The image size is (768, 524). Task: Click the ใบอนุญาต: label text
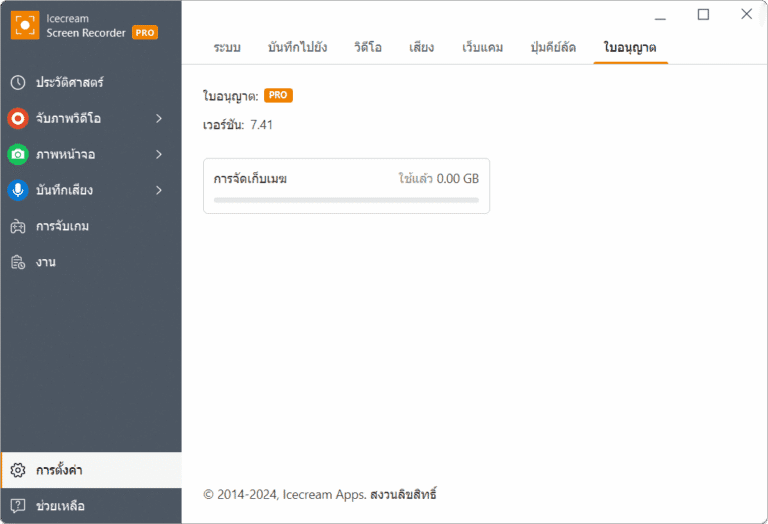(x=231, y=96)
